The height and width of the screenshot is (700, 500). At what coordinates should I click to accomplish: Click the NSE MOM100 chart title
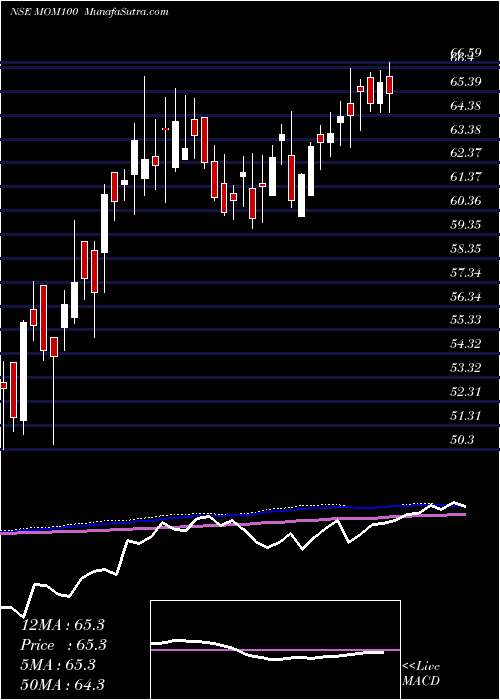pos(44,12)
